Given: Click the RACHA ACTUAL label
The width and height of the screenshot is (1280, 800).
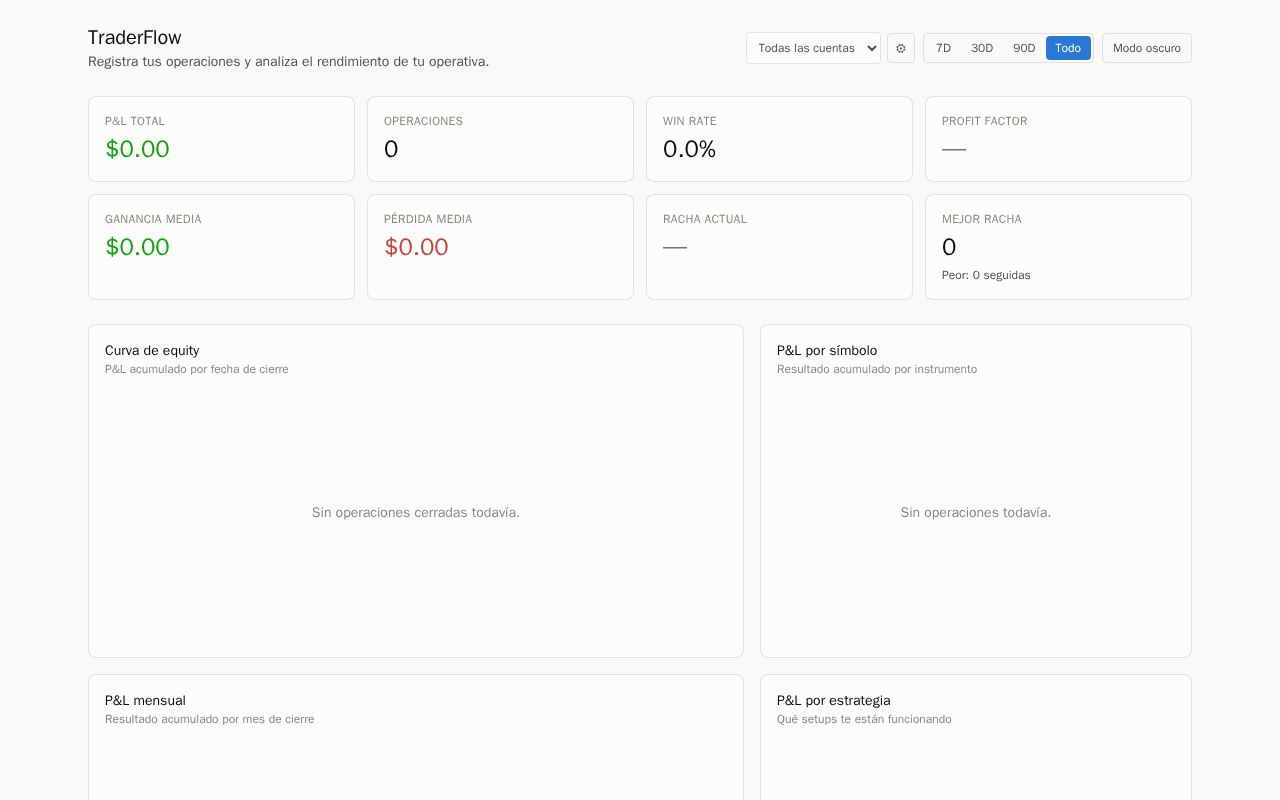Looking at the screenshot, I should point(705,219).
